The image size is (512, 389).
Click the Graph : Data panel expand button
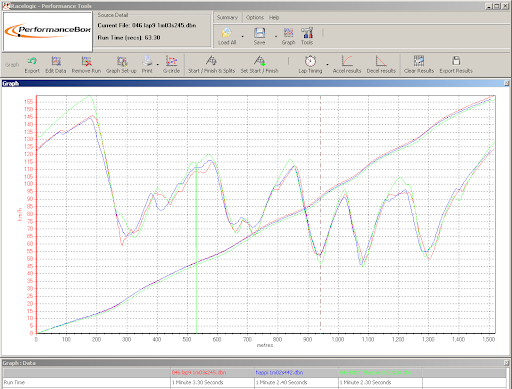[507, 363]
